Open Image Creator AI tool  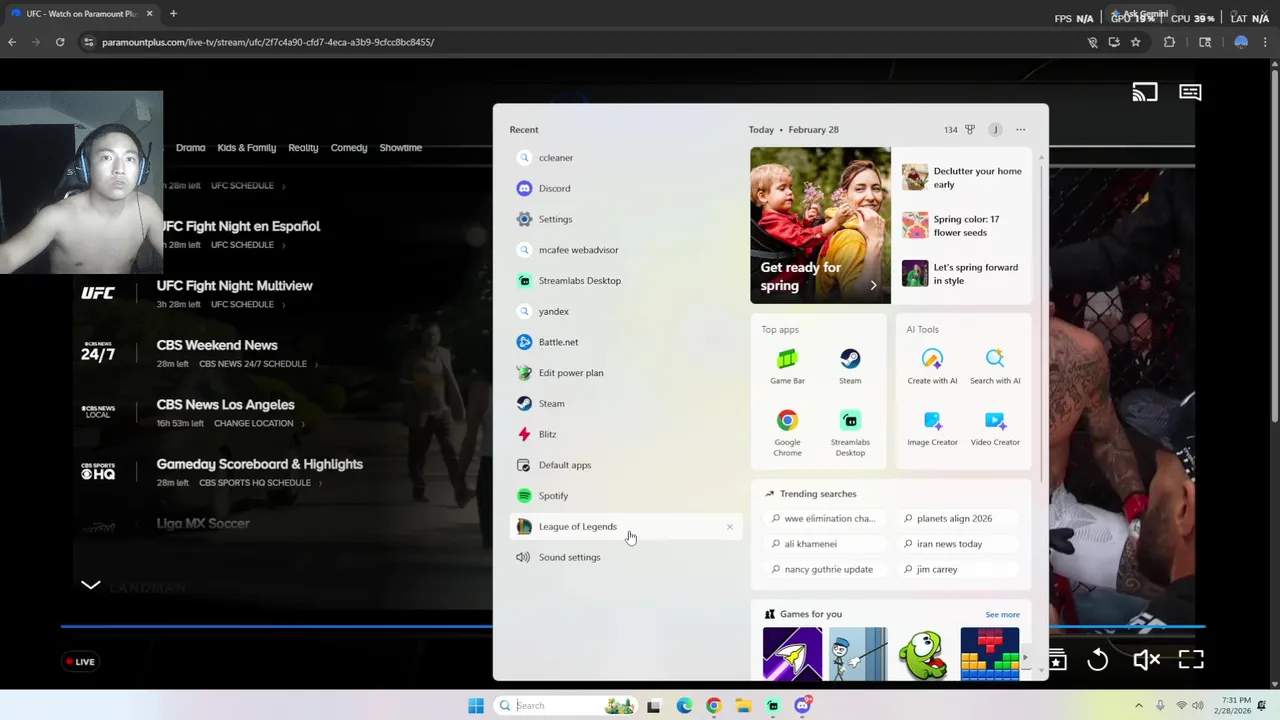coord(932,428)
